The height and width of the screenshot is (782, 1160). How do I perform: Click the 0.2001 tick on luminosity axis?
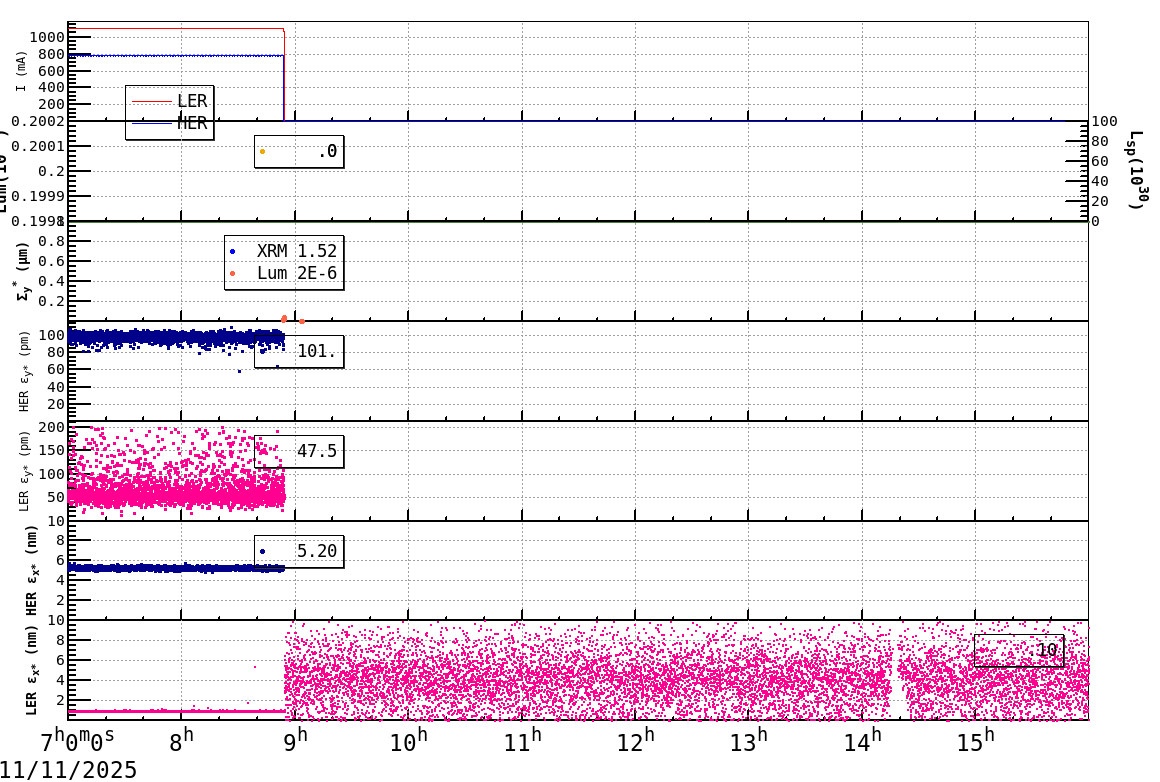click(x=38, y=146)
